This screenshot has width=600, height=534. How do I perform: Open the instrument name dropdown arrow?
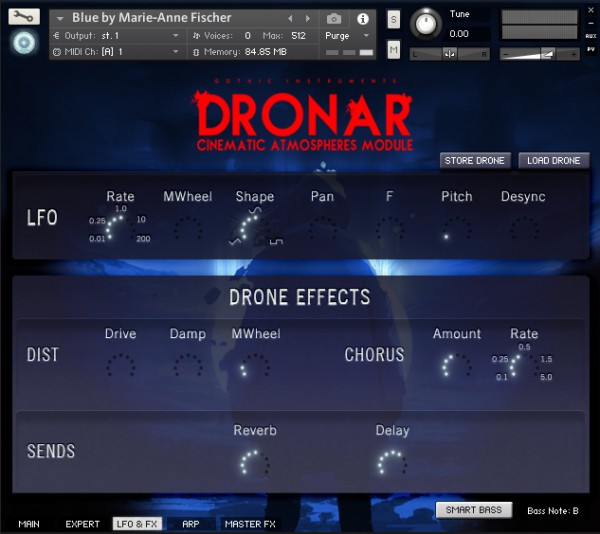pos(60,18)
